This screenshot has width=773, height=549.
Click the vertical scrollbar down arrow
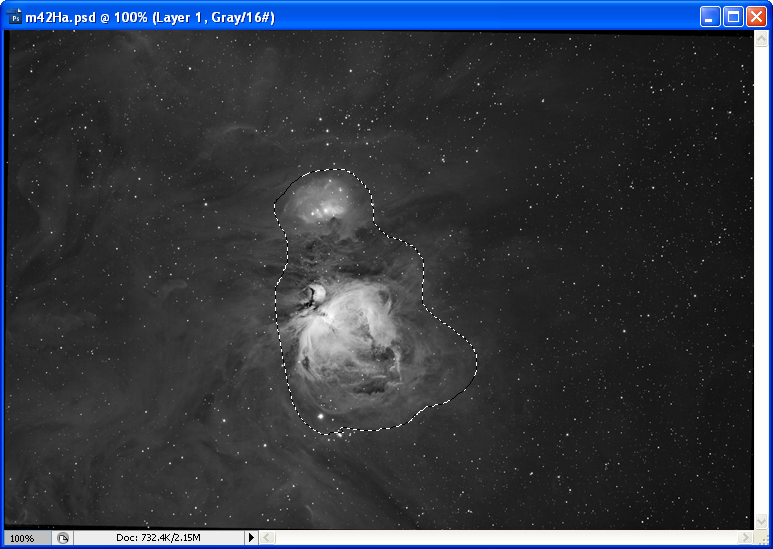[761, 521]
